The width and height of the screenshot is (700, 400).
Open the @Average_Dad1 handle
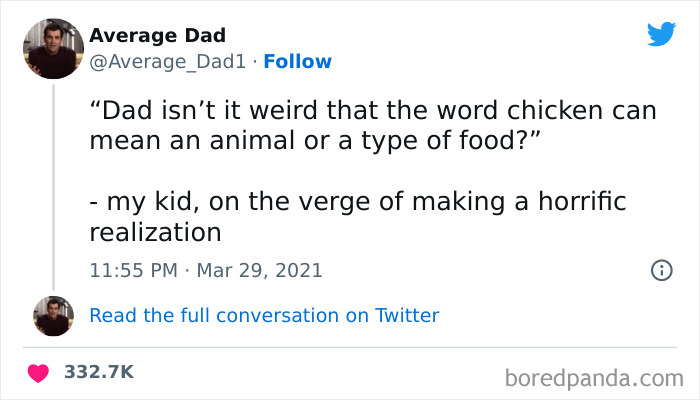(168, 62)
